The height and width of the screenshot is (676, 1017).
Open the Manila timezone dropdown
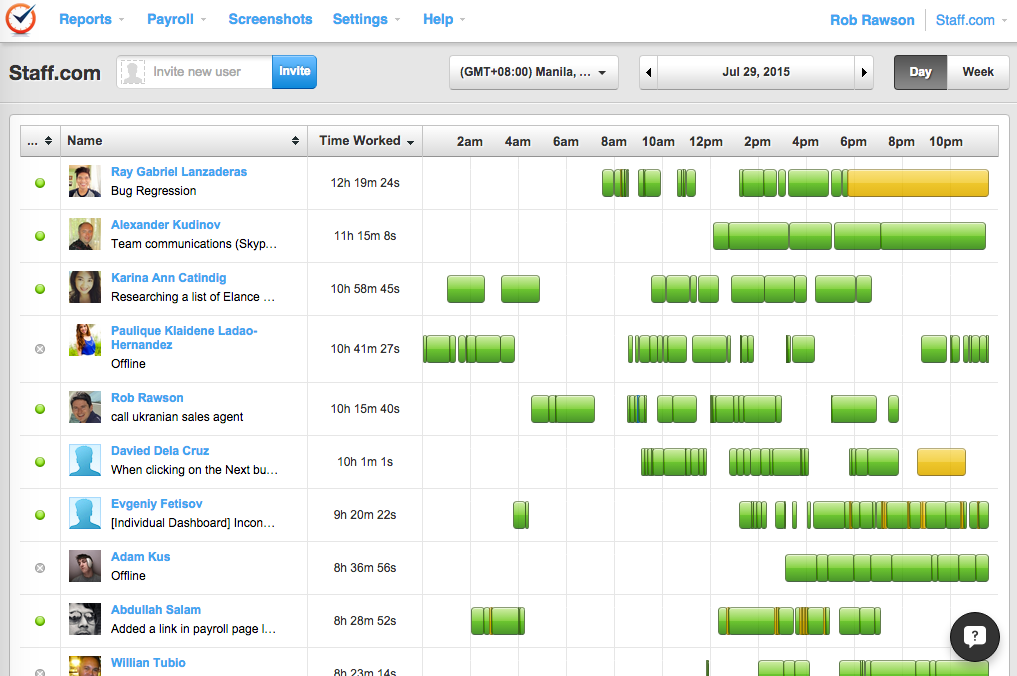coord(533,72)
